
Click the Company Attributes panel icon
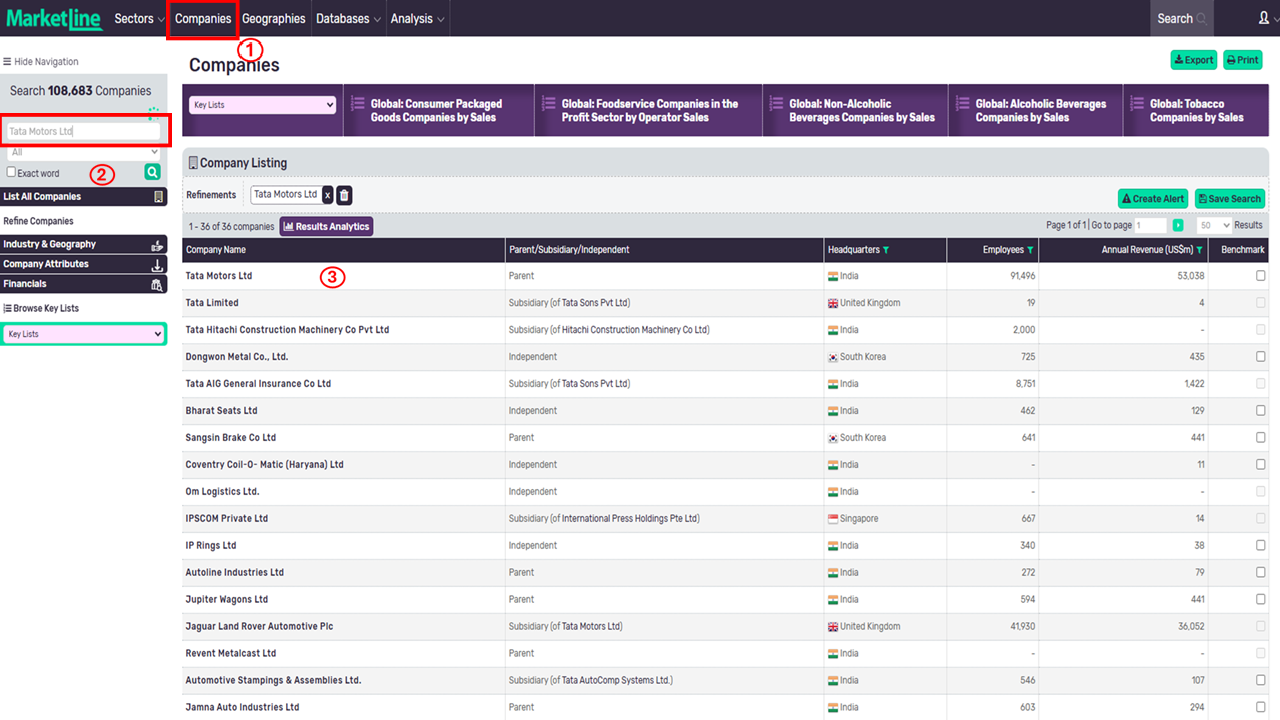[157, 264]
